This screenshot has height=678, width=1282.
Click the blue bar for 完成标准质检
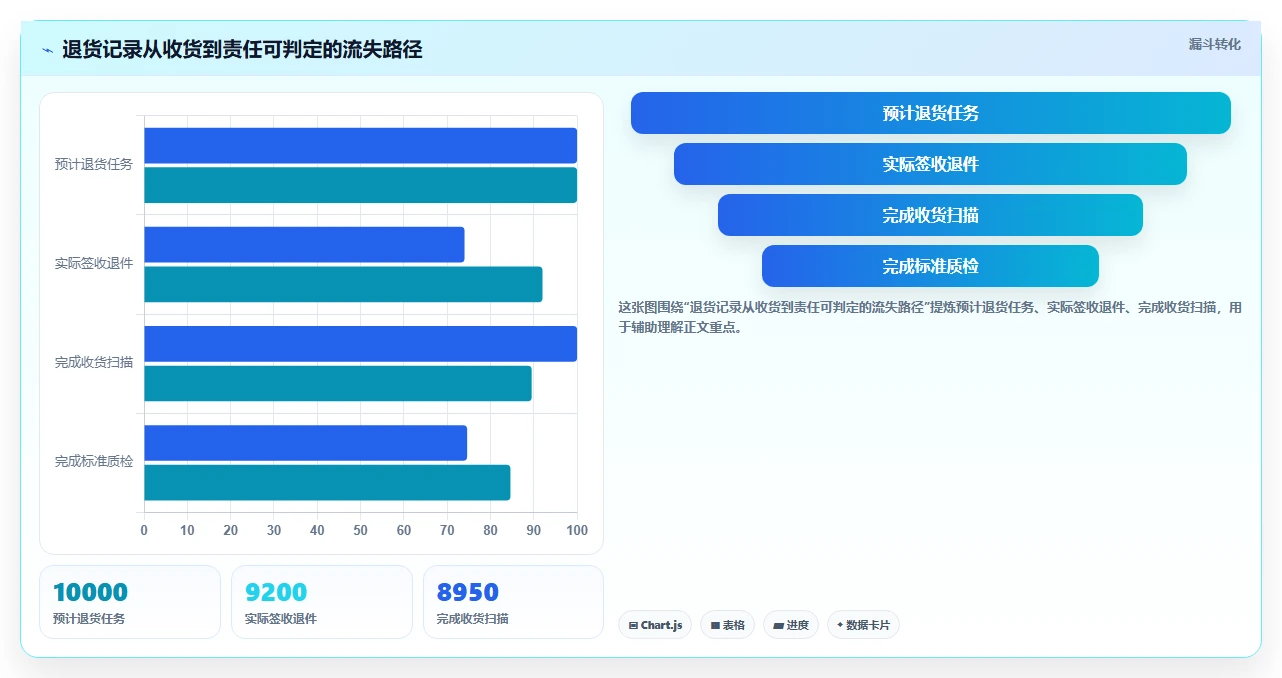coord(306,443)
